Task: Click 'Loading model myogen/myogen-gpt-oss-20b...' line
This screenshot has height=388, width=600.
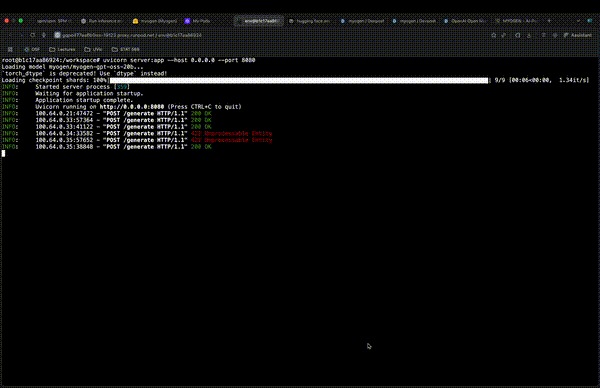Action: (x=72, y=67)
